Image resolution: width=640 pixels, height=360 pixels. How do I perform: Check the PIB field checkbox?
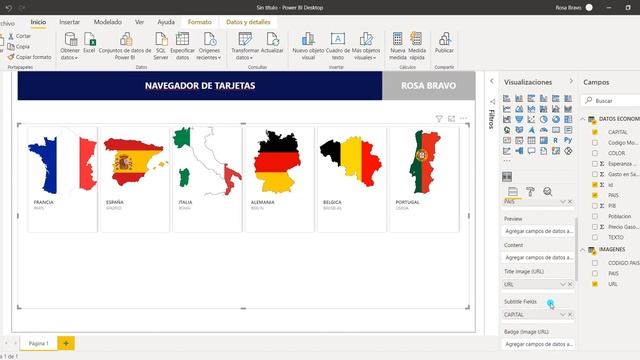click(595, 206)
